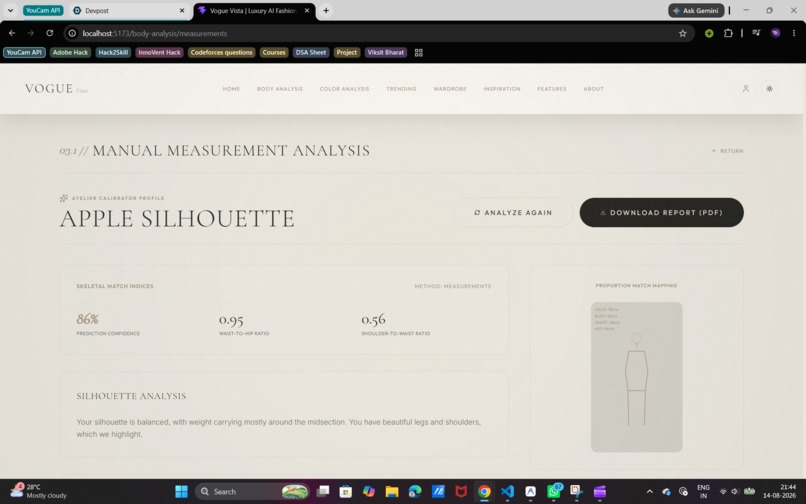Image resolution: width=806 pixels, height=504 pixels.
Task: Open the DSA Sheet bookmark
Action: [310, 52]
